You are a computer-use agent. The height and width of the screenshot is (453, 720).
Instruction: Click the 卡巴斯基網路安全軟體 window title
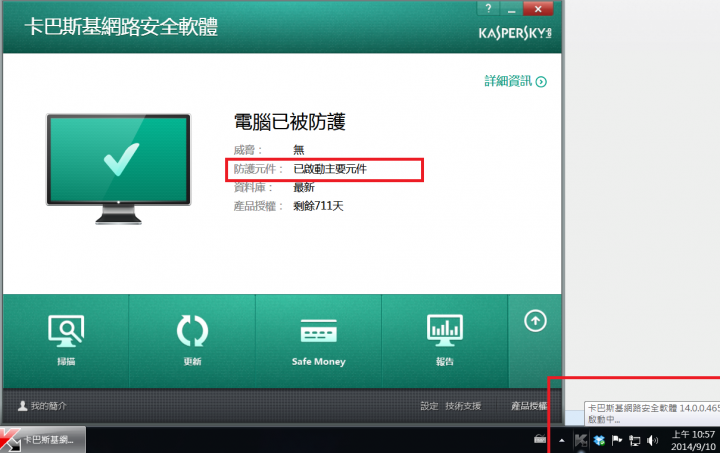coord(121,27)
